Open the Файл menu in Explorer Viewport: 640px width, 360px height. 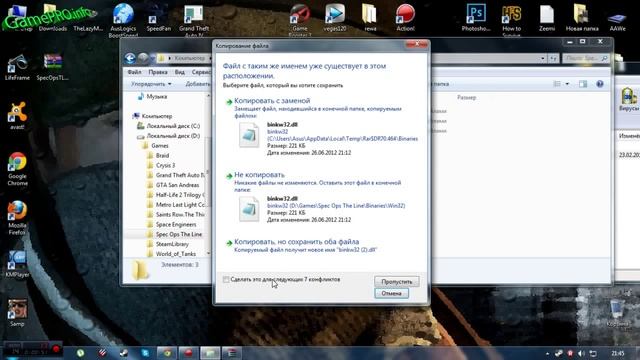click(134, 72)
